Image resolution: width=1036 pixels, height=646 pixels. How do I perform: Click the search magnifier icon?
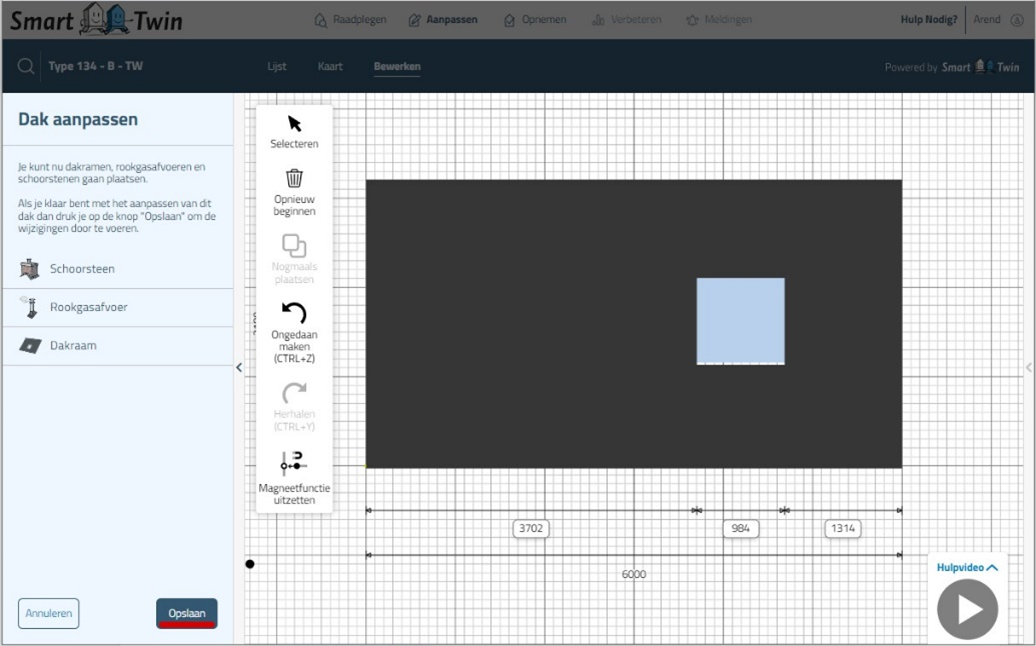pyautogui.click(x=26, y=67)
